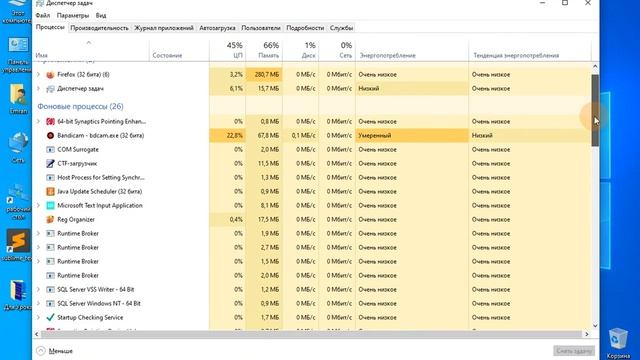Screen dimensions: 640x360
Task: Click the Фоновые процессы (26) group heading
Action: pyautogui.click(x=80, y=106)
